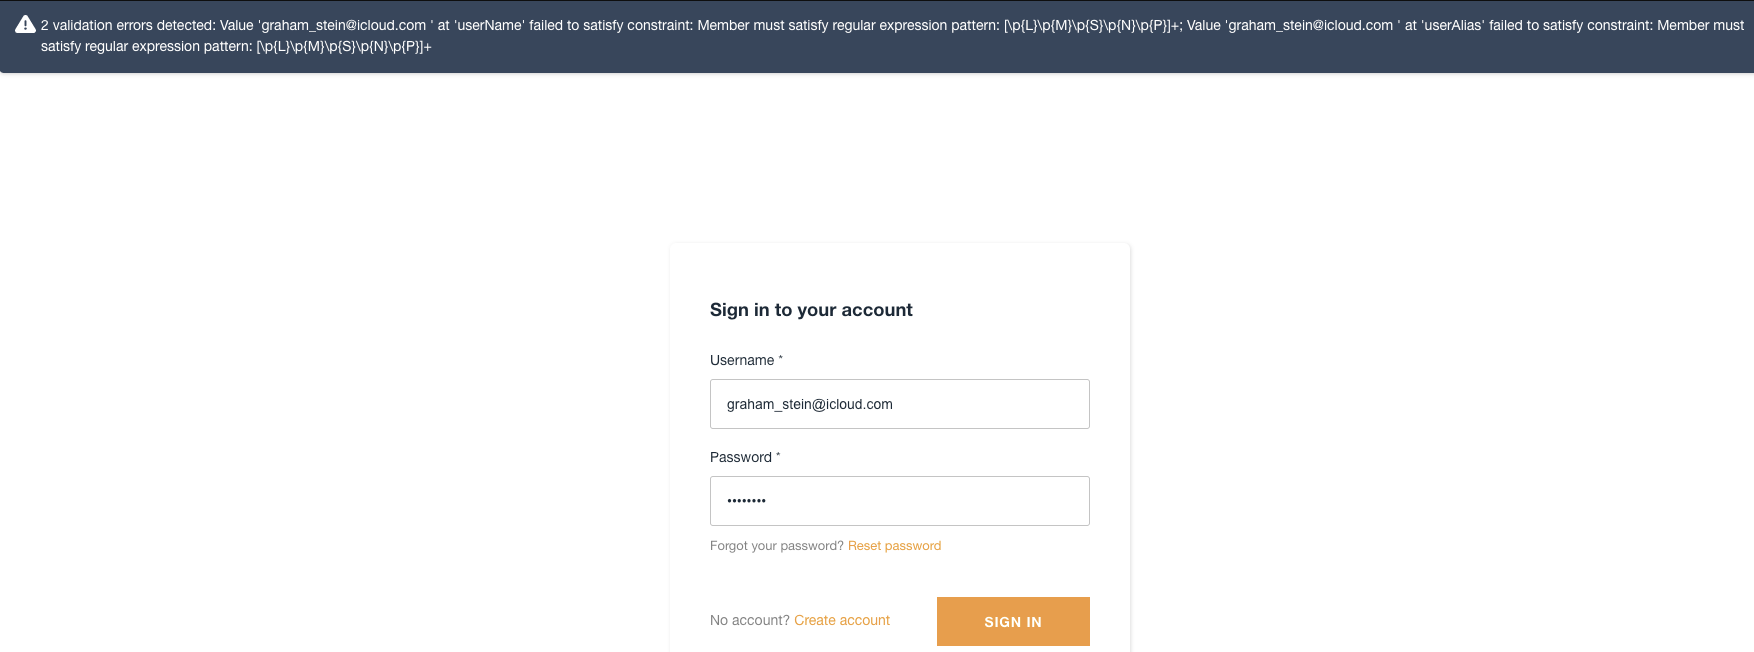Click the warning triangle icon in banner
Viewport: 1754px width, 652px height.
coord(22,24)
